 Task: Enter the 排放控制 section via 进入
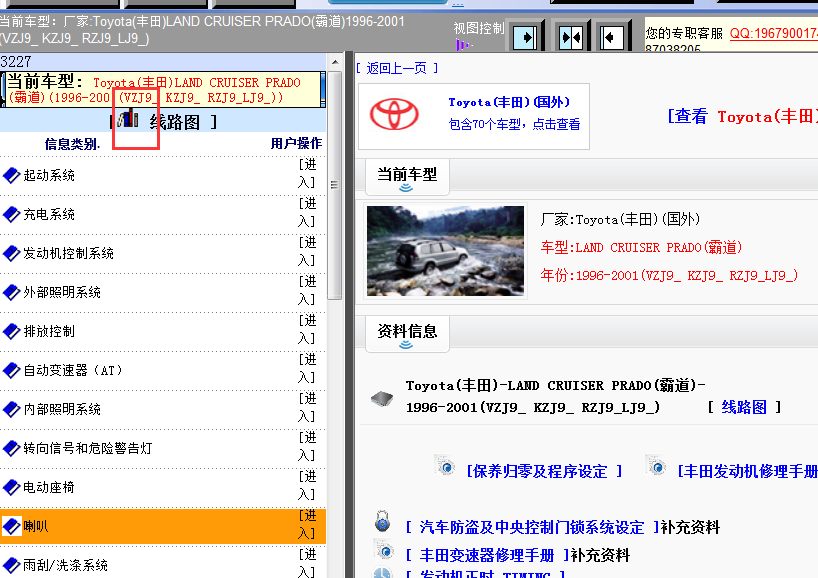307,330
